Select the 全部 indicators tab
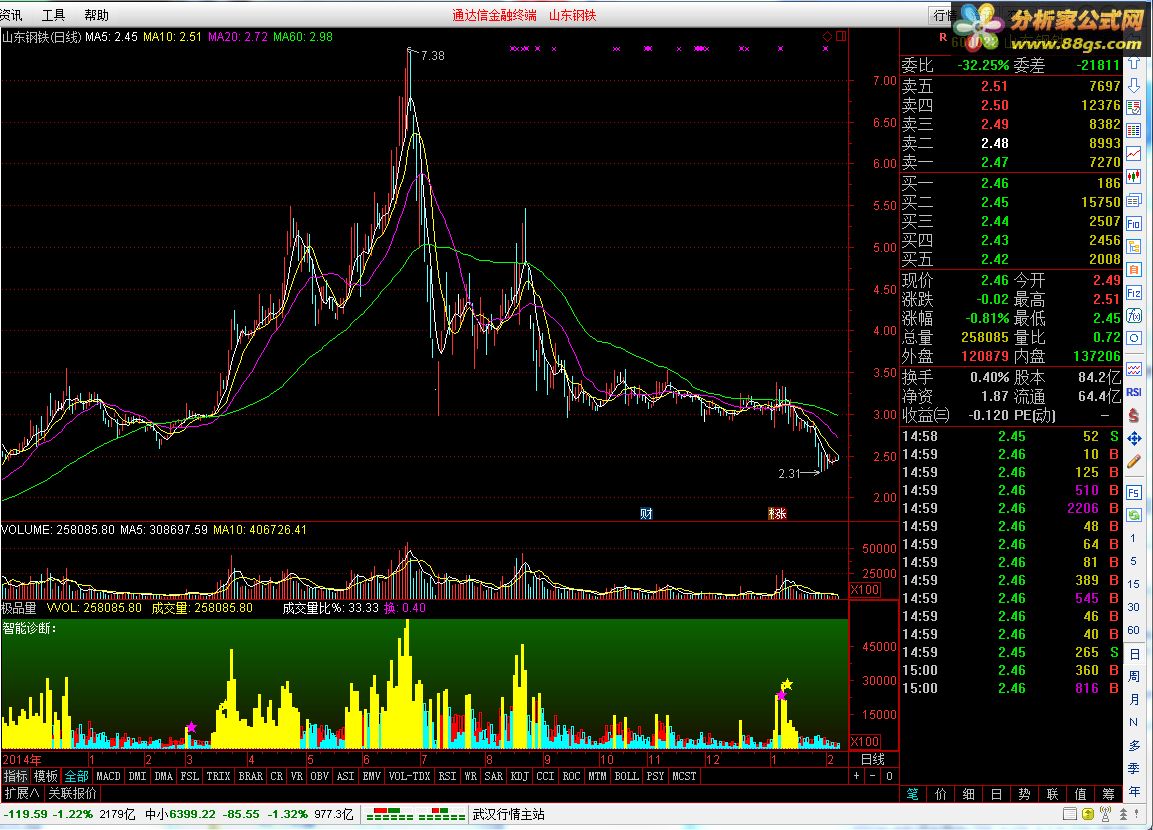The image size is (1153, 830). 76,776
